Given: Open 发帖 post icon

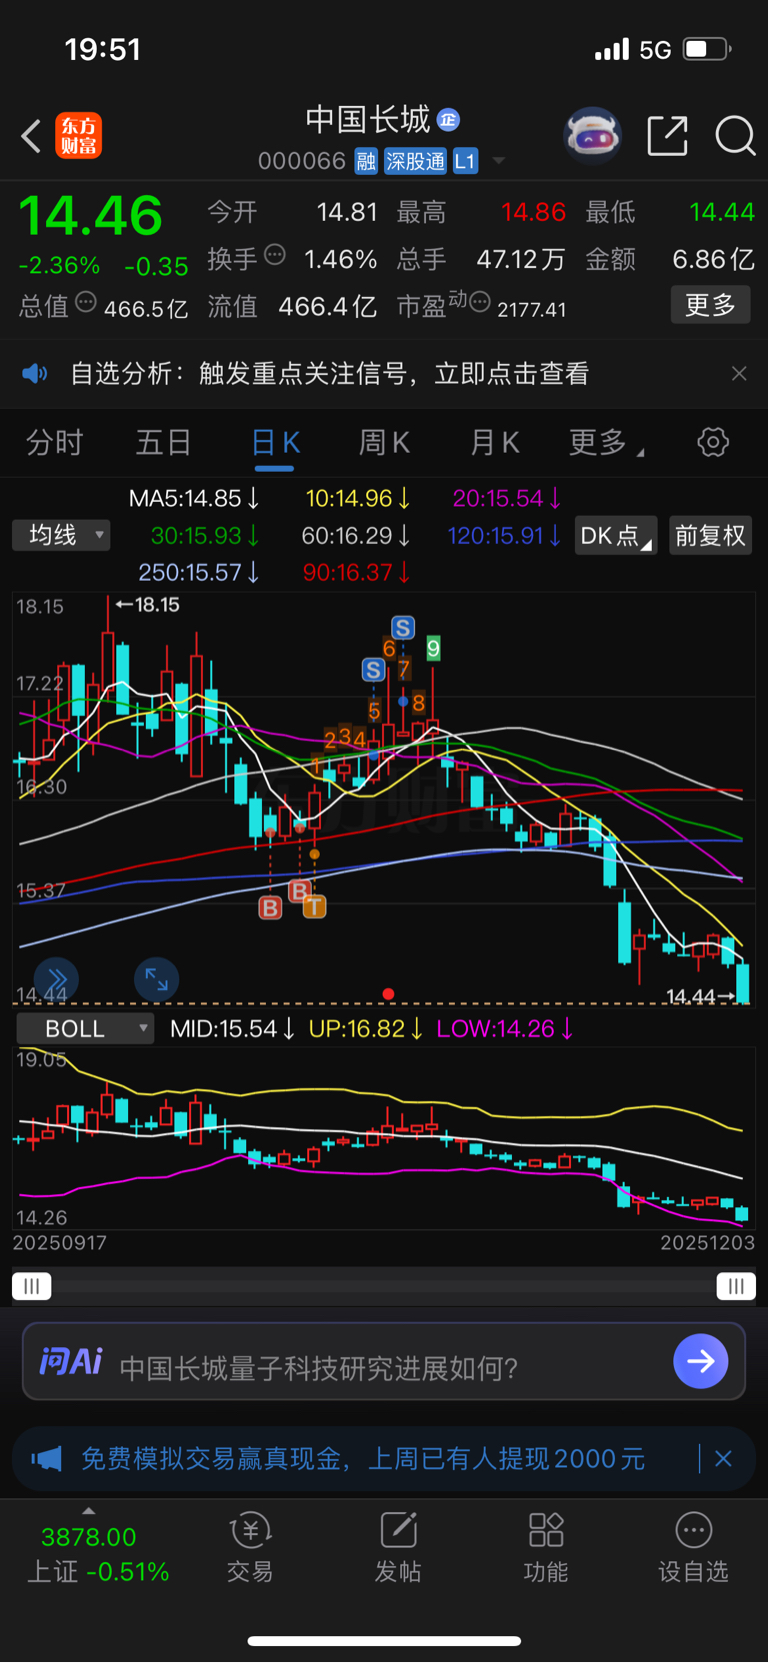Looking at the screenshot, I should [x=398, y=1548].
